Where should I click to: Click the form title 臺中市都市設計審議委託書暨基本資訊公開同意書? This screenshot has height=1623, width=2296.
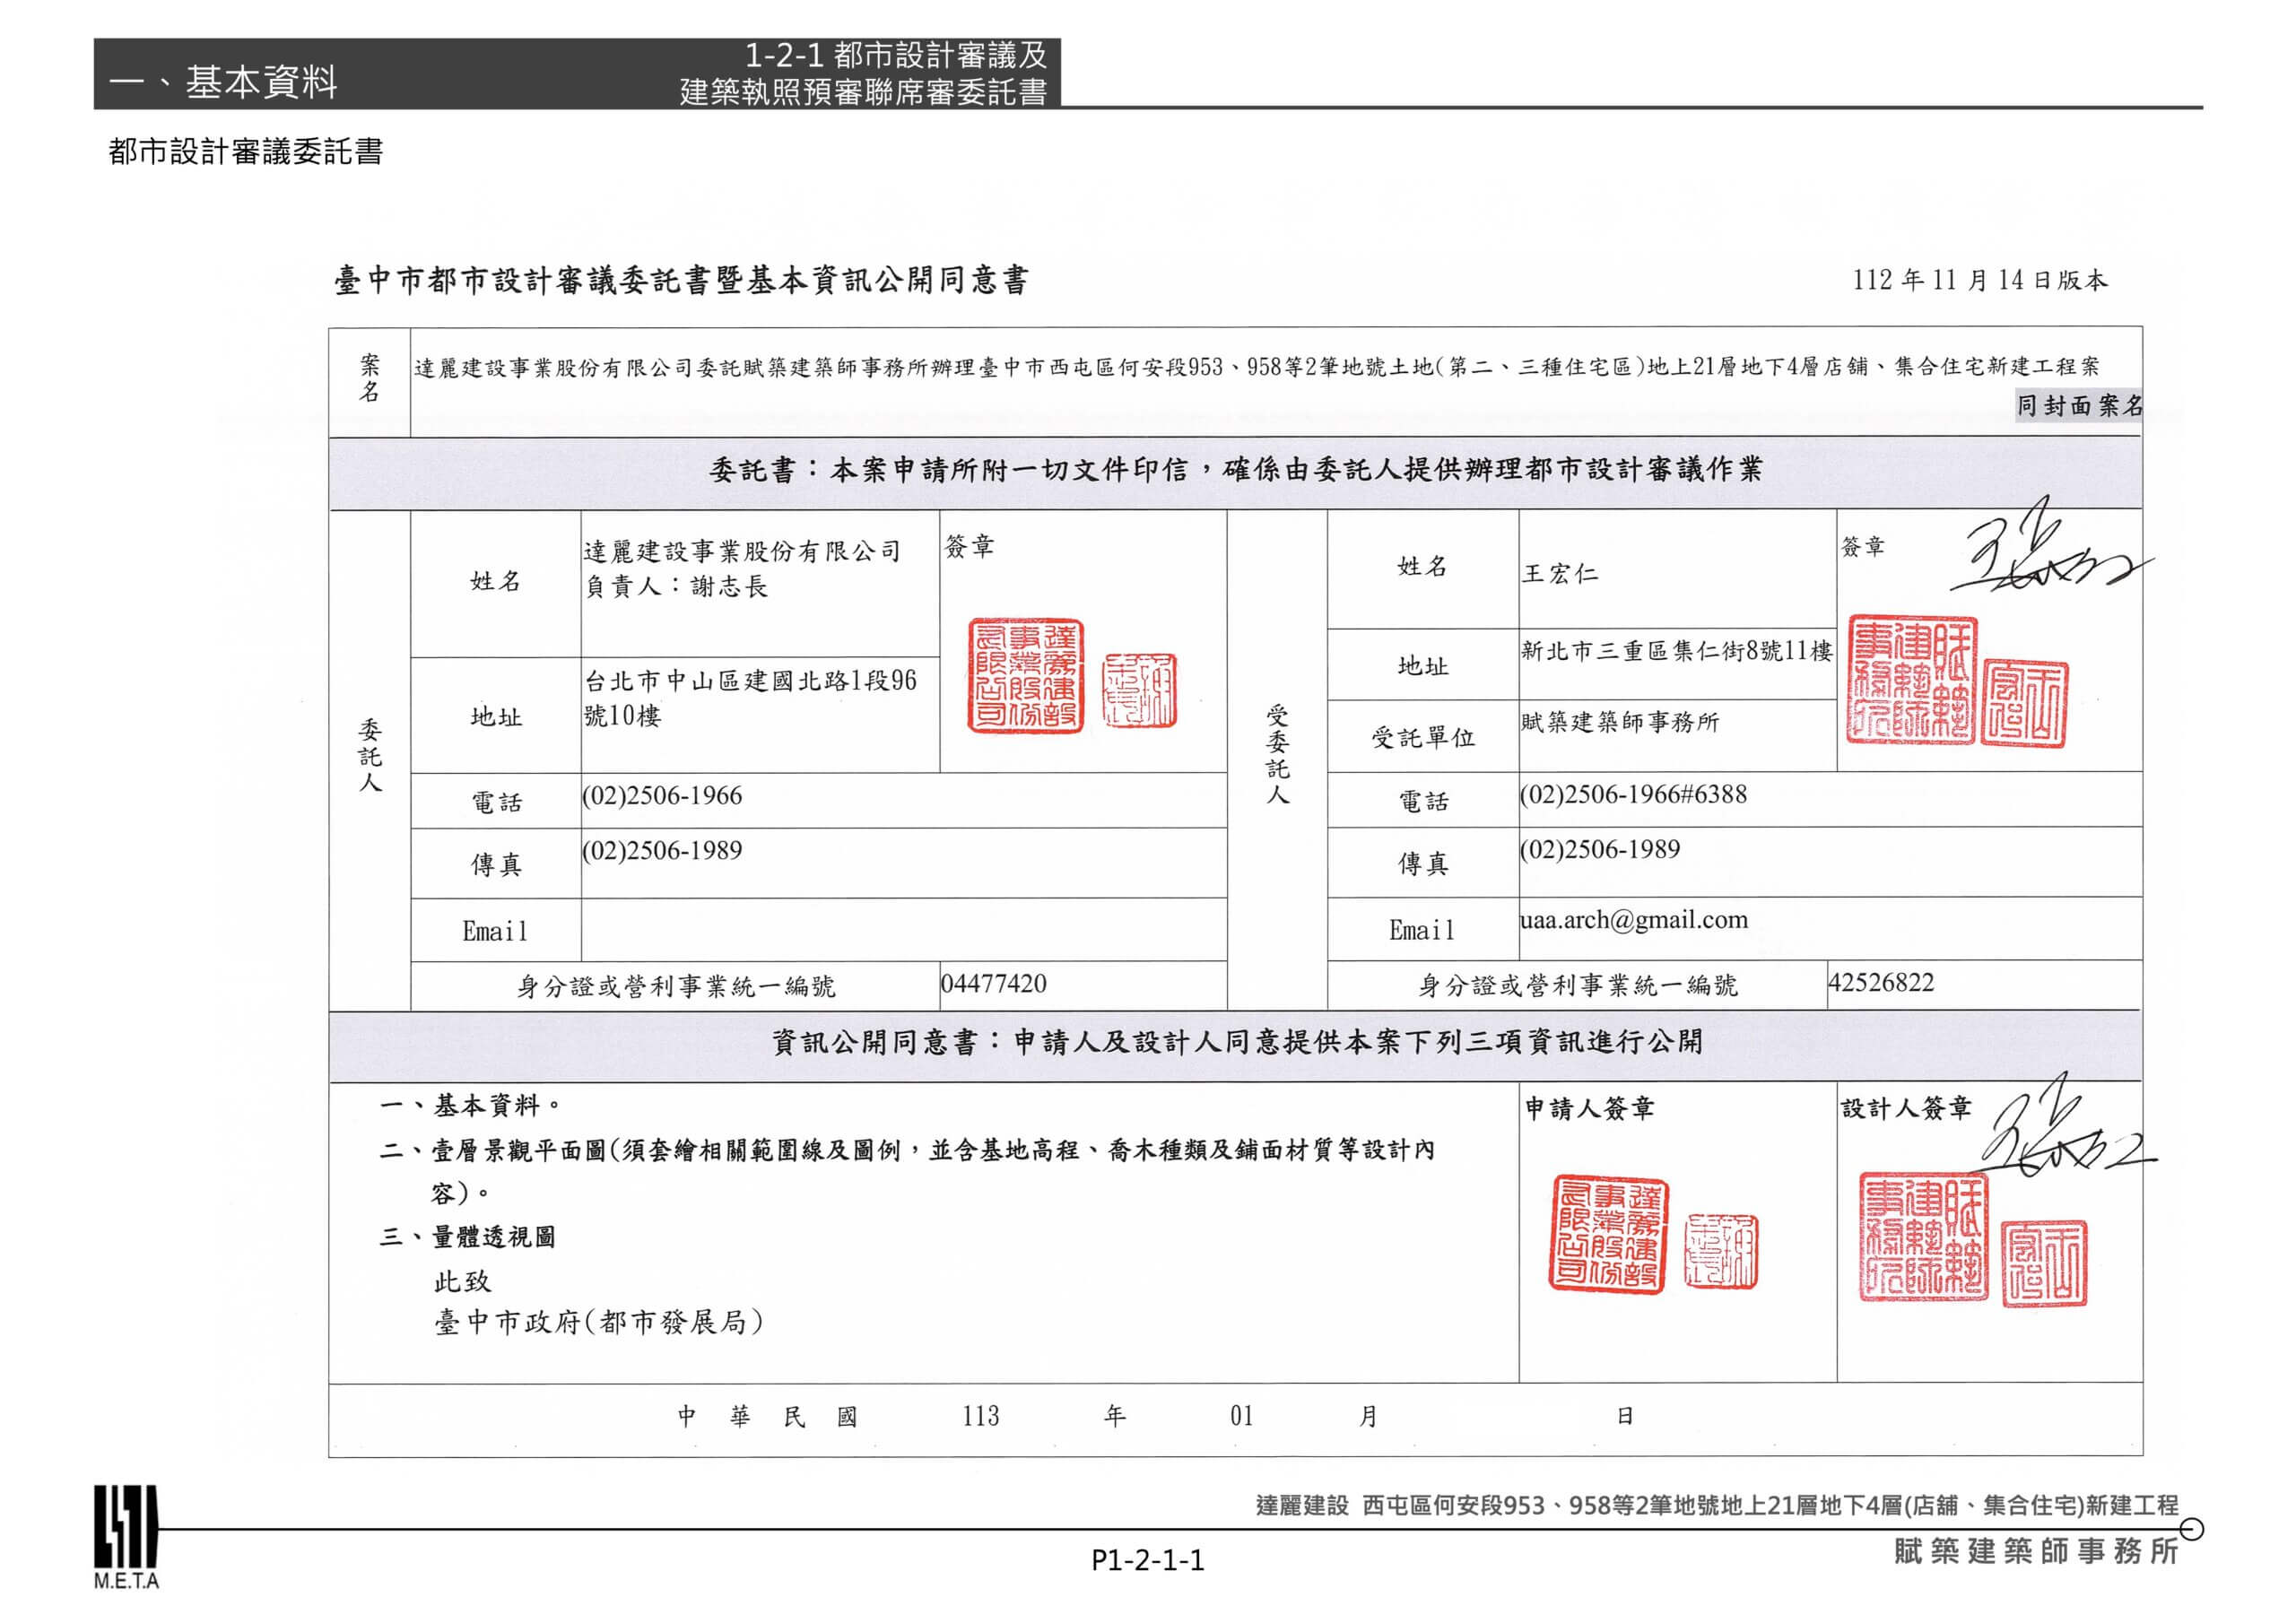pyautogui.click(x=681, y=280)
